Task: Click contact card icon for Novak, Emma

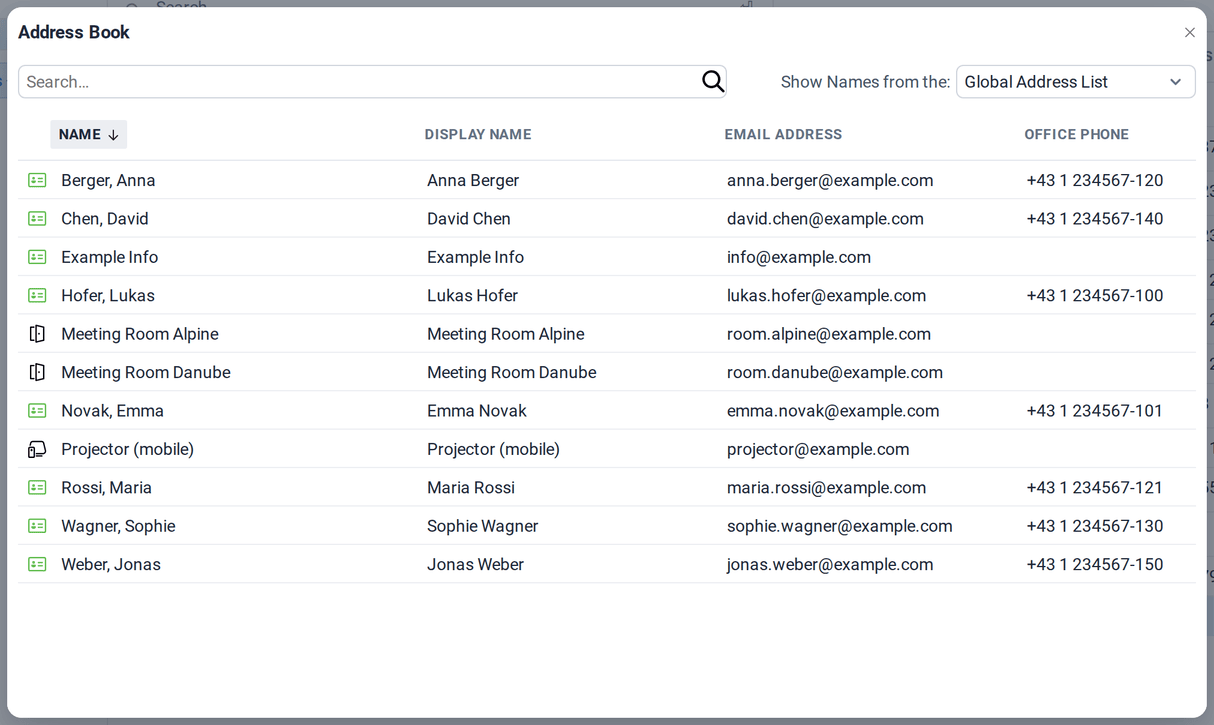Action: pyautogui.click(x=37, y=411)
